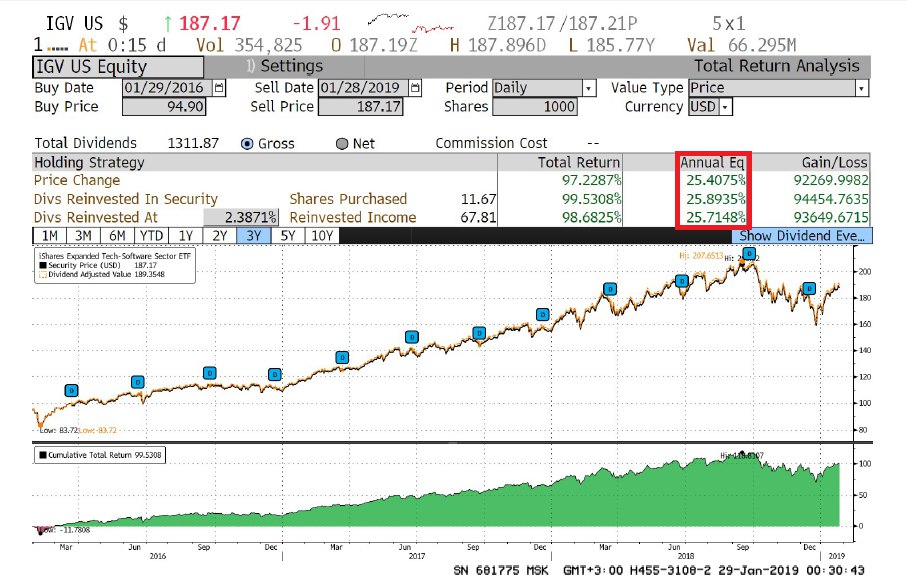
Task: Click the Holding Strategy column header
Action: [x=89, y=163]
